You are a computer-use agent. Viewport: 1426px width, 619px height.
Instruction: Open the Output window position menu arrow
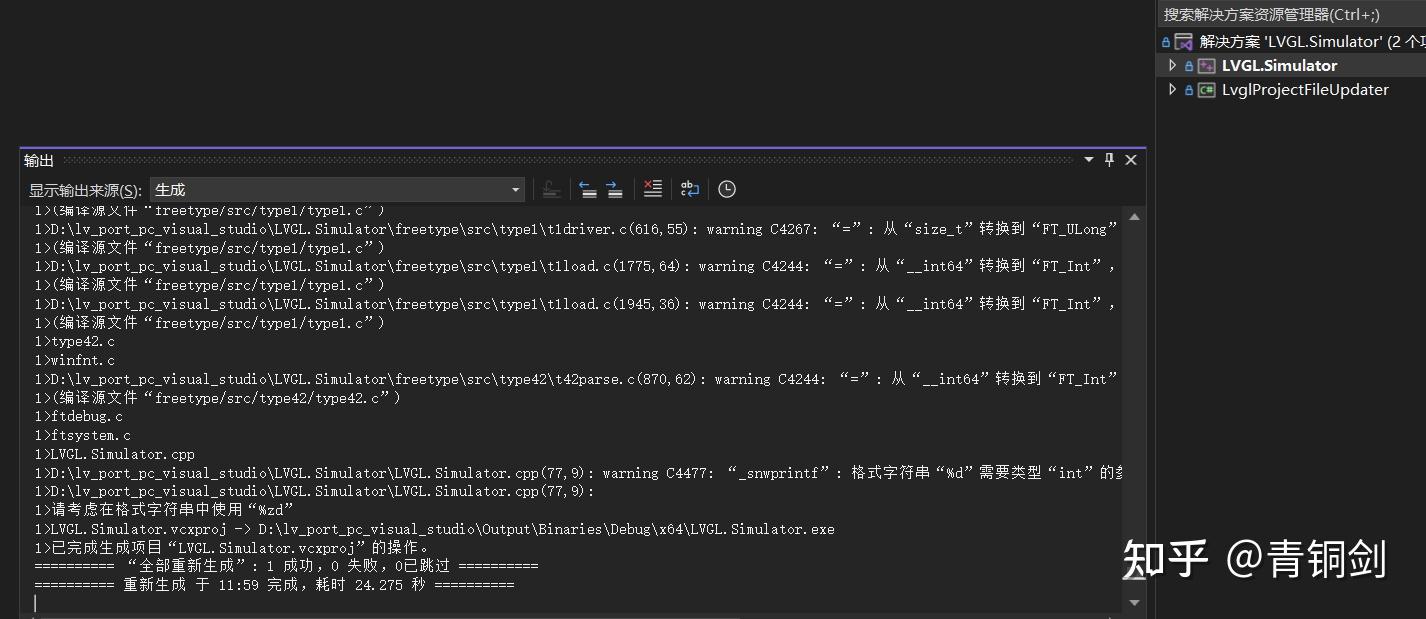pos(1088,159)
